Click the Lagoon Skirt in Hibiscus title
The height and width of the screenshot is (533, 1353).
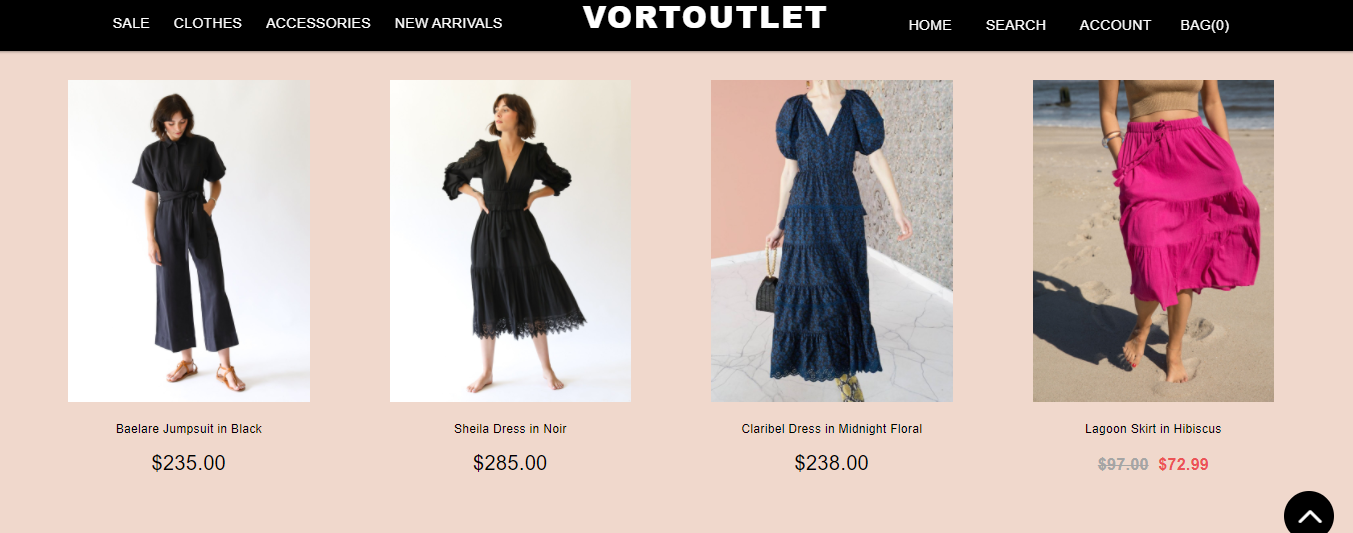tap(1153, 429)
